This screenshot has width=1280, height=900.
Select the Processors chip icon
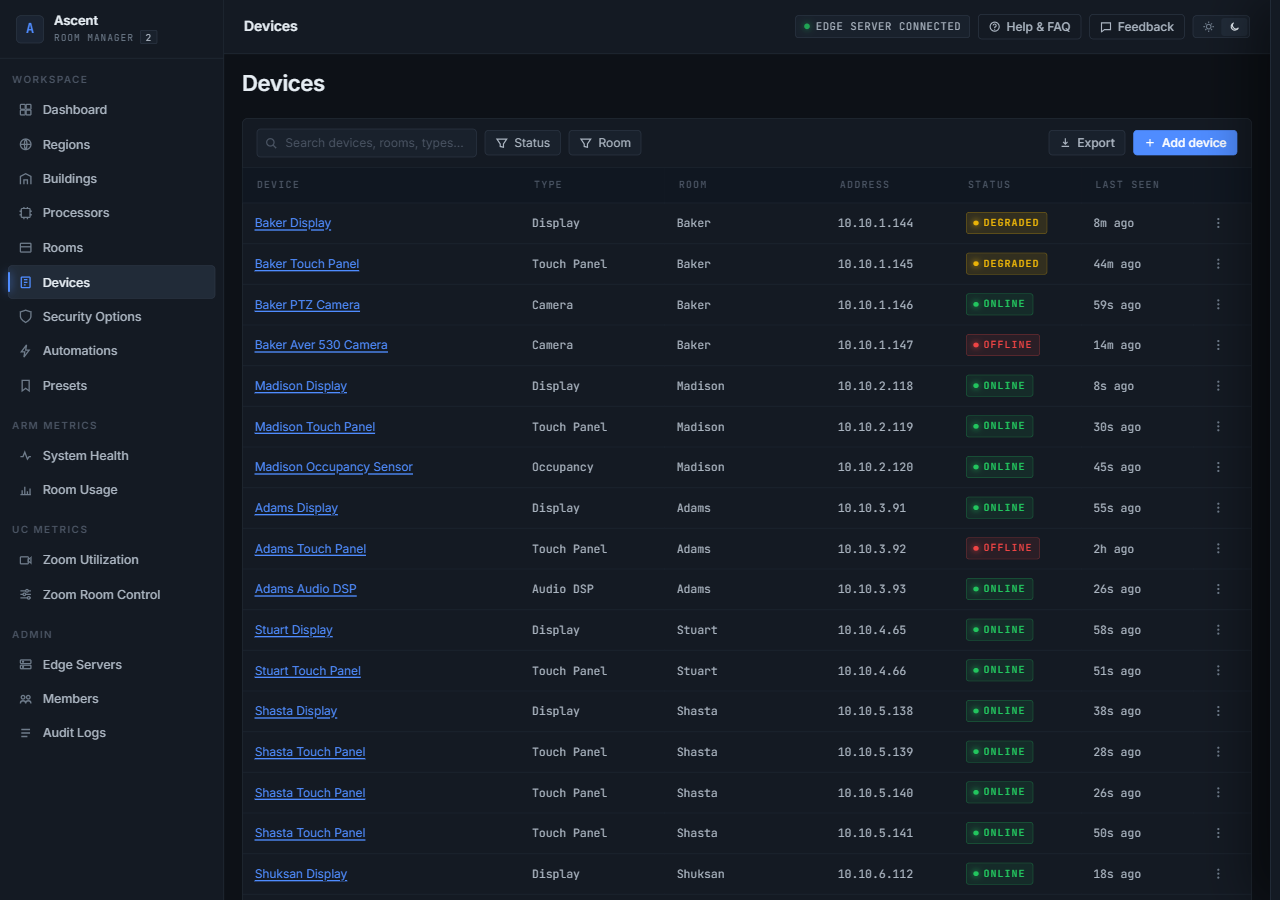coord(26,213)
